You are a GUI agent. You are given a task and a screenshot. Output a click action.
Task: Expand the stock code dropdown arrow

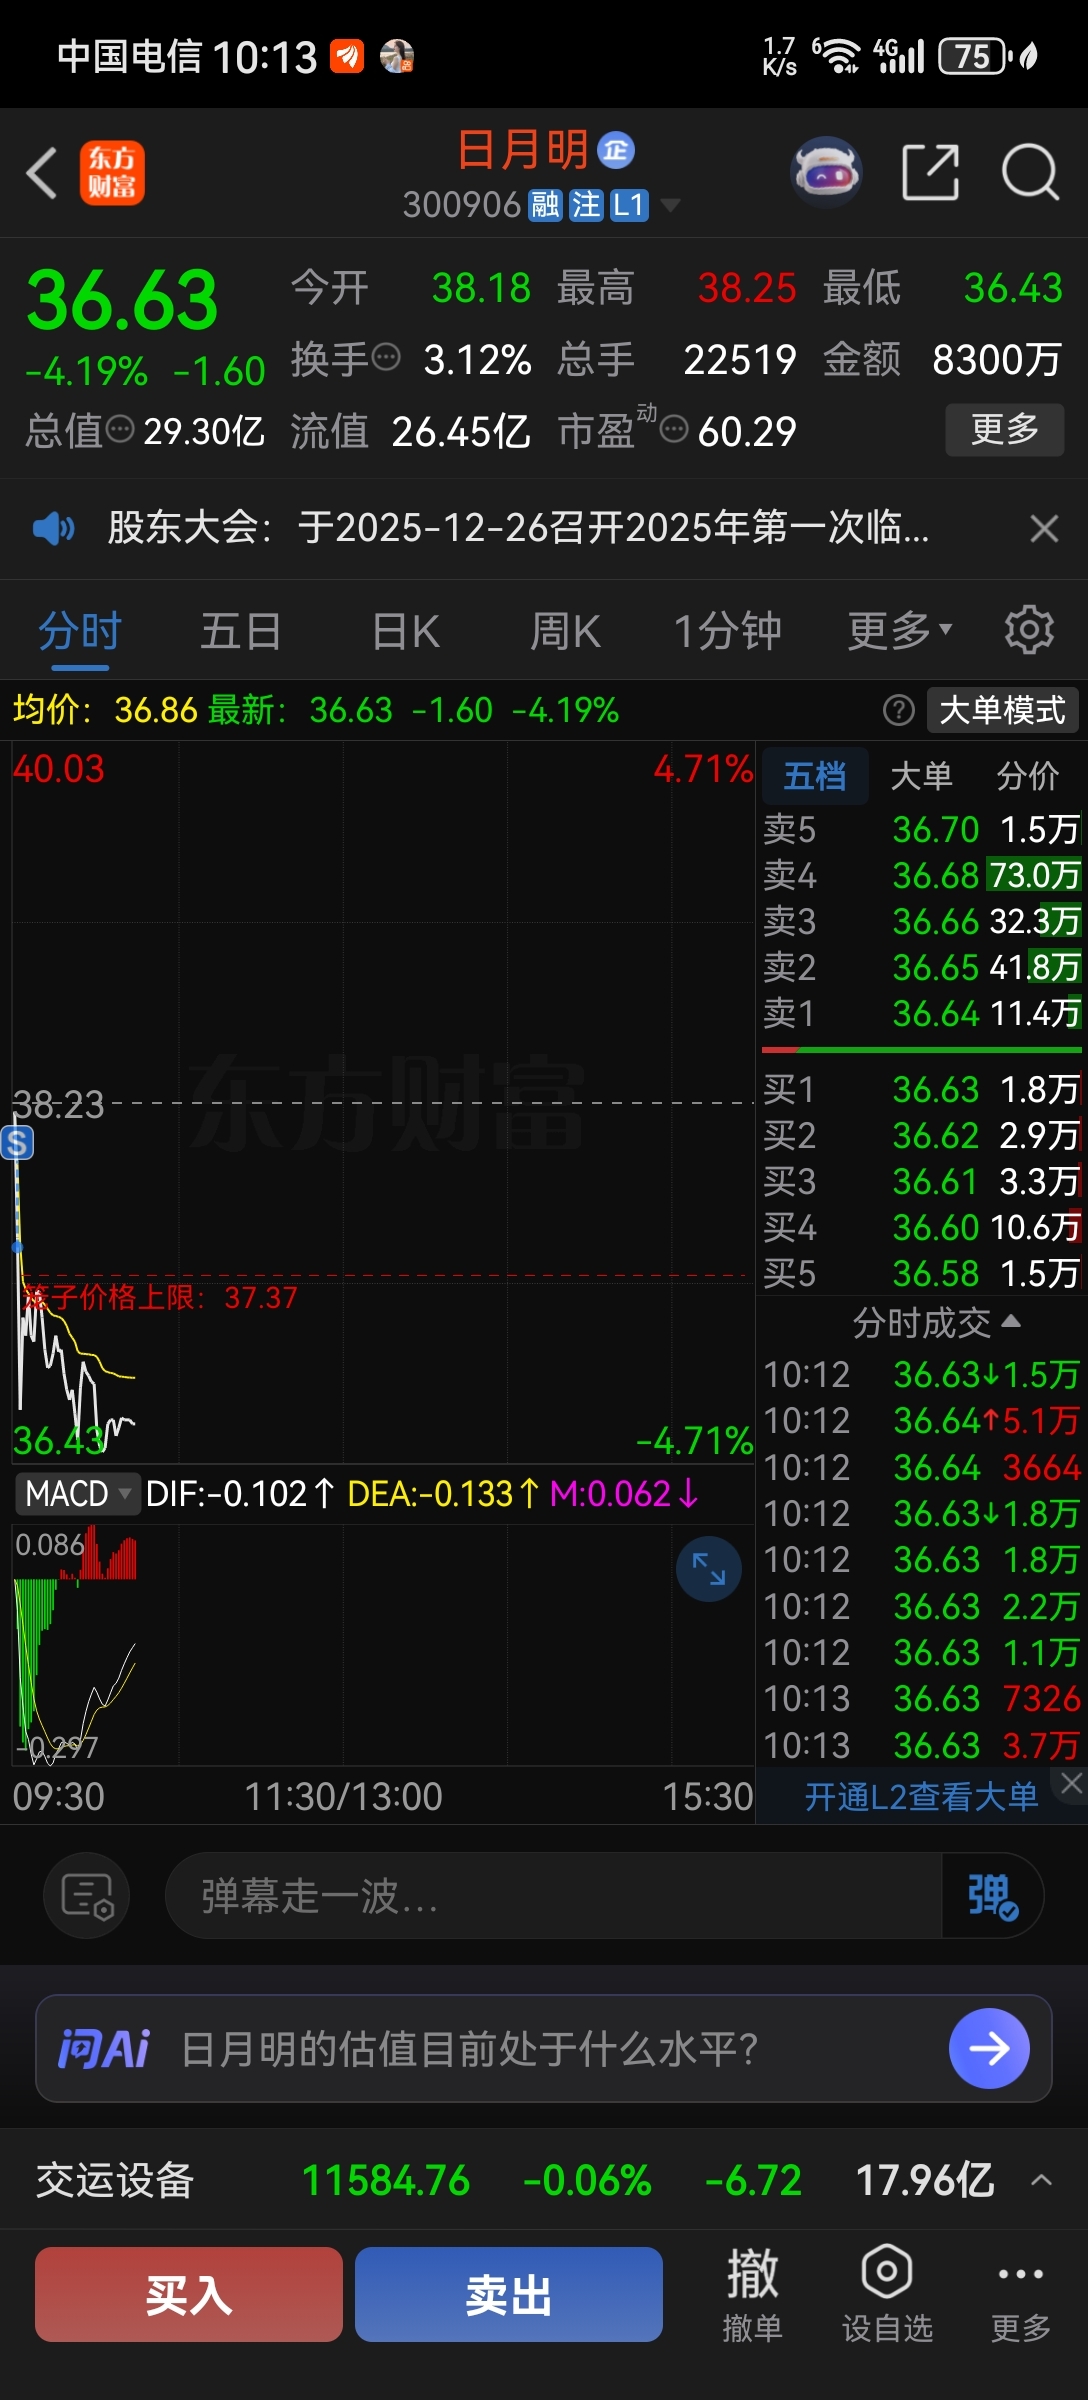tap(671, 205)
